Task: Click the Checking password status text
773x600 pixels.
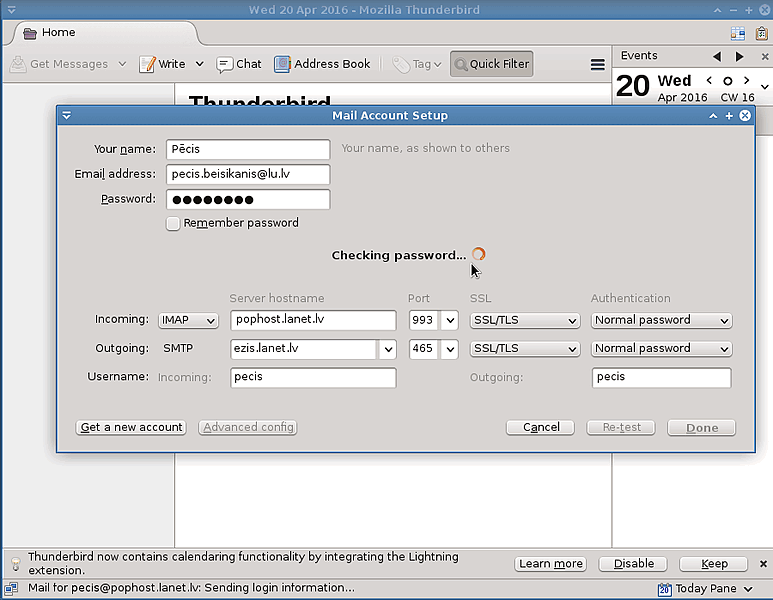Action: pyautogui.click(x=398, y=255)
